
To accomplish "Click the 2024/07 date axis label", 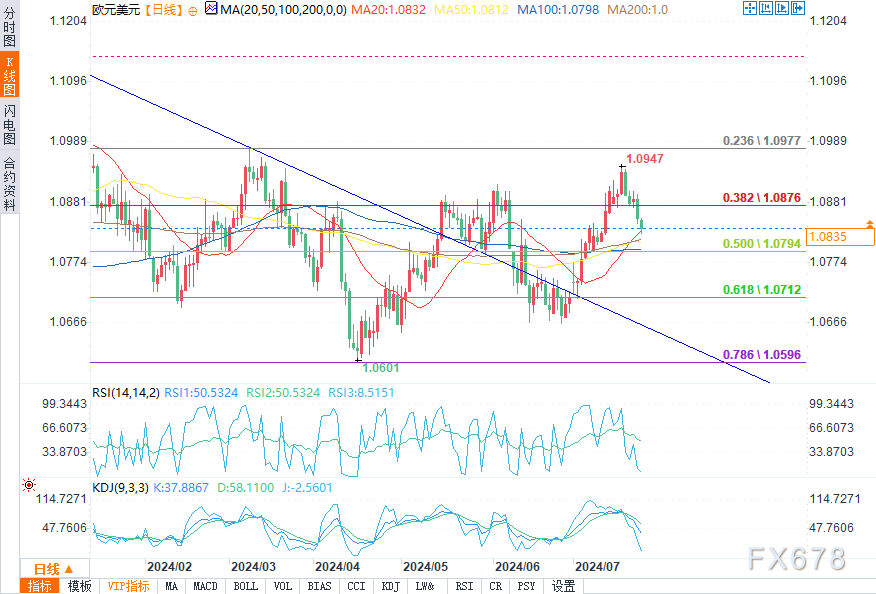I will coord(597,567).
